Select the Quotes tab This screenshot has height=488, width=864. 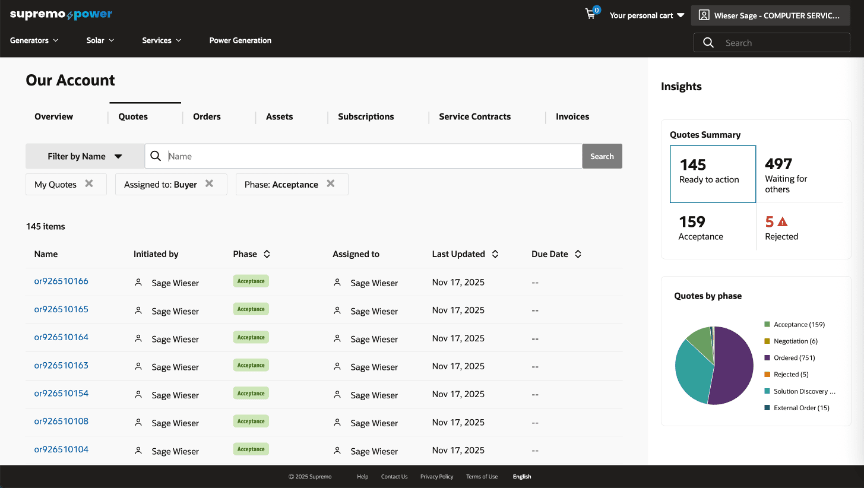click(x=133, y=117)
